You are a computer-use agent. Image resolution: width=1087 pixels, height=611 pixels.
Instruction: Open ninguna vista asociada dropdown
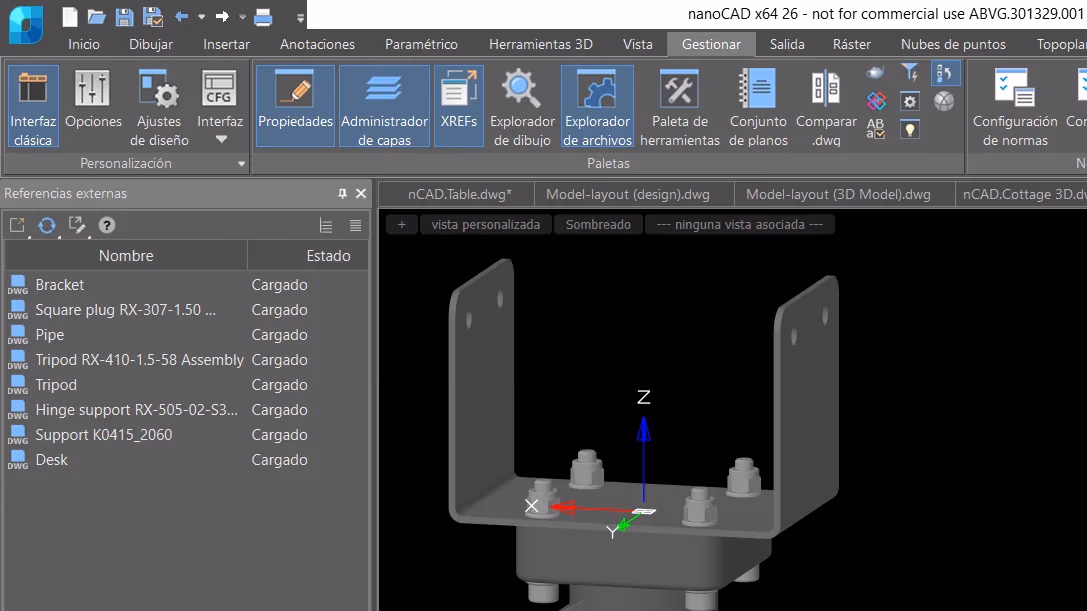point(740,225)
